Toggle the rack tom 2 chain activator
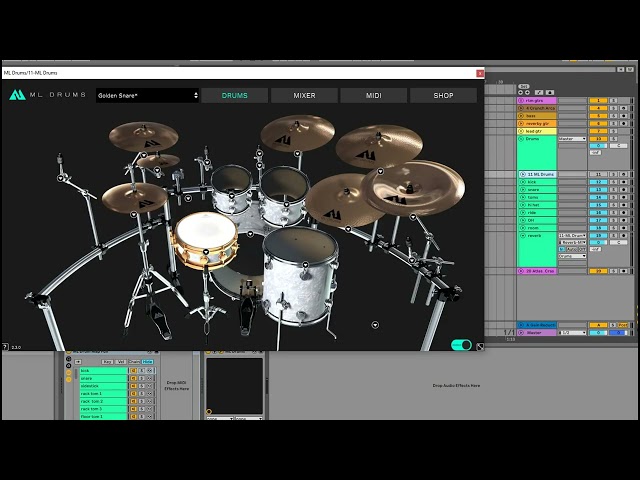This screenshot has height=480, width=640. [133, 401]
